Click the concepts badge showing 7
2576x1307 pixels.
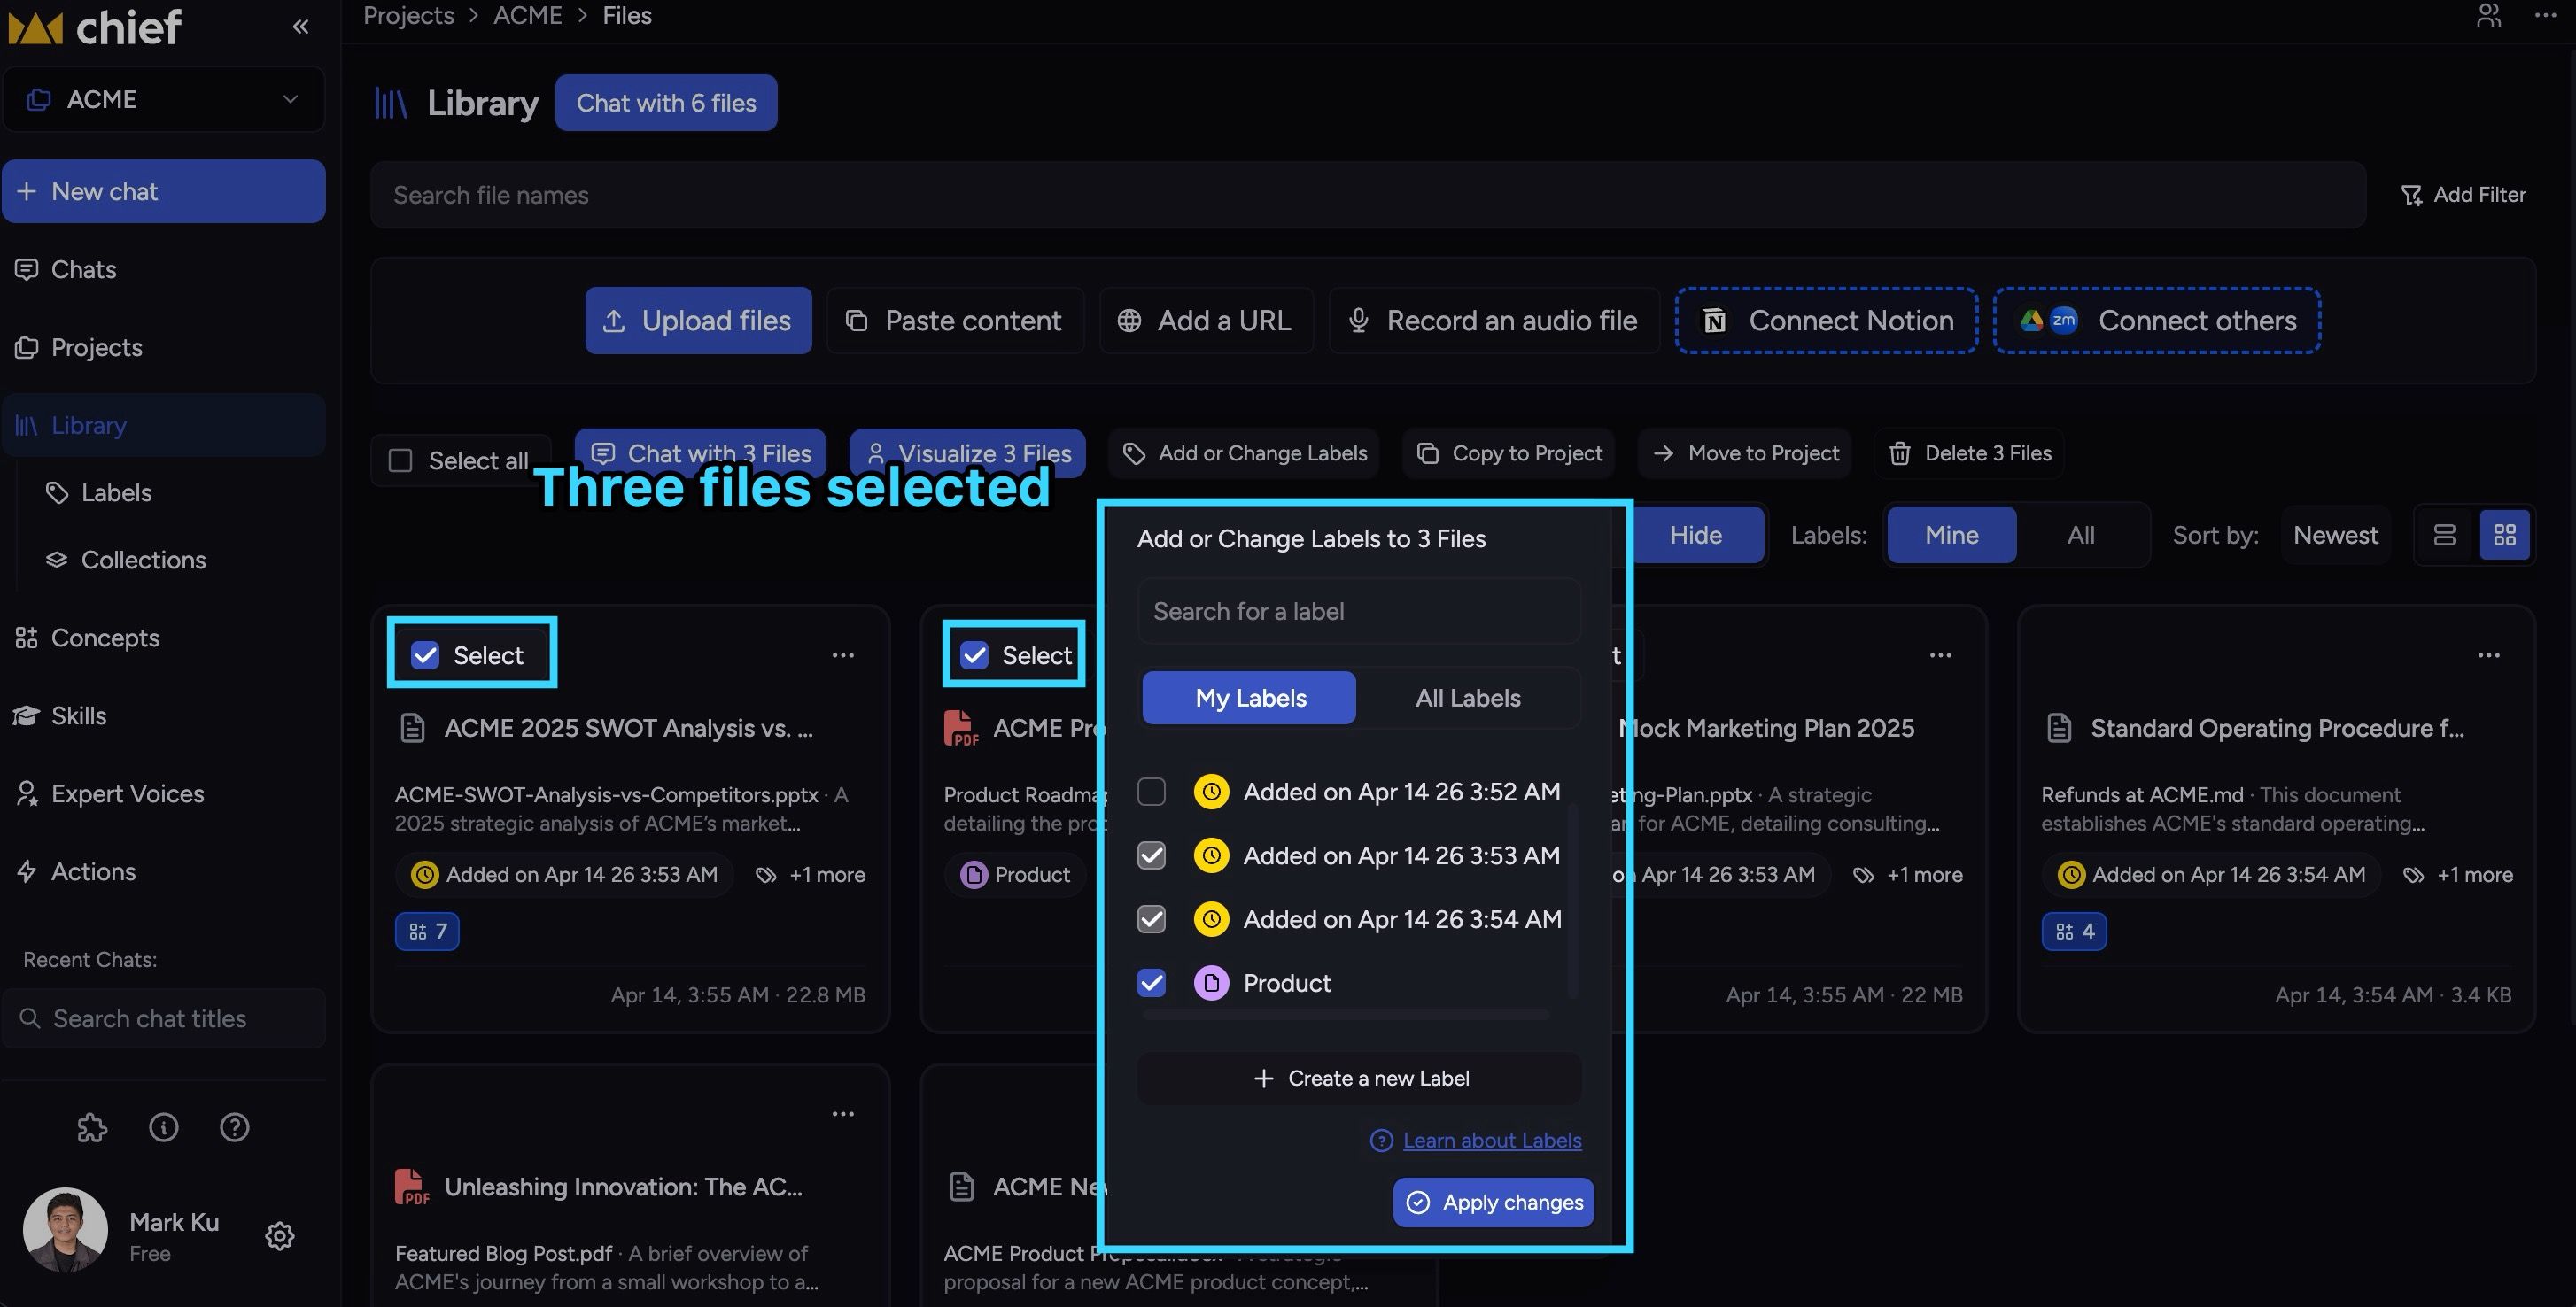coord(427,931)
